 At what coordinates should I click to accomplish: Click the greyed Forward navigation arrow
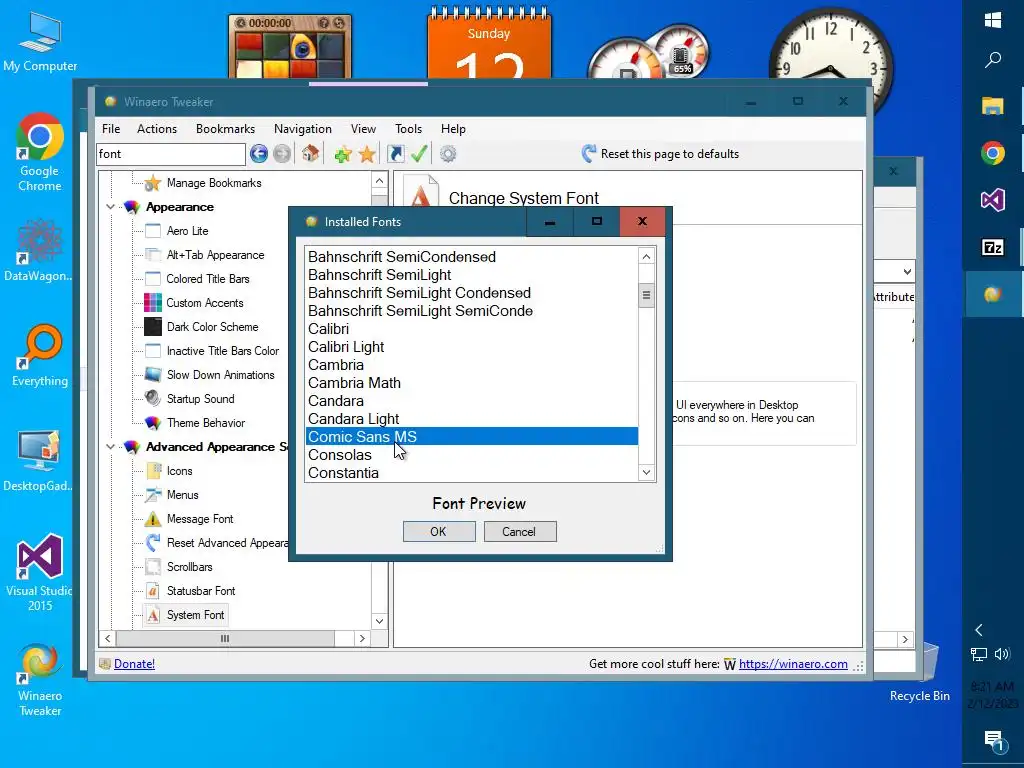(x=282, y=154)
